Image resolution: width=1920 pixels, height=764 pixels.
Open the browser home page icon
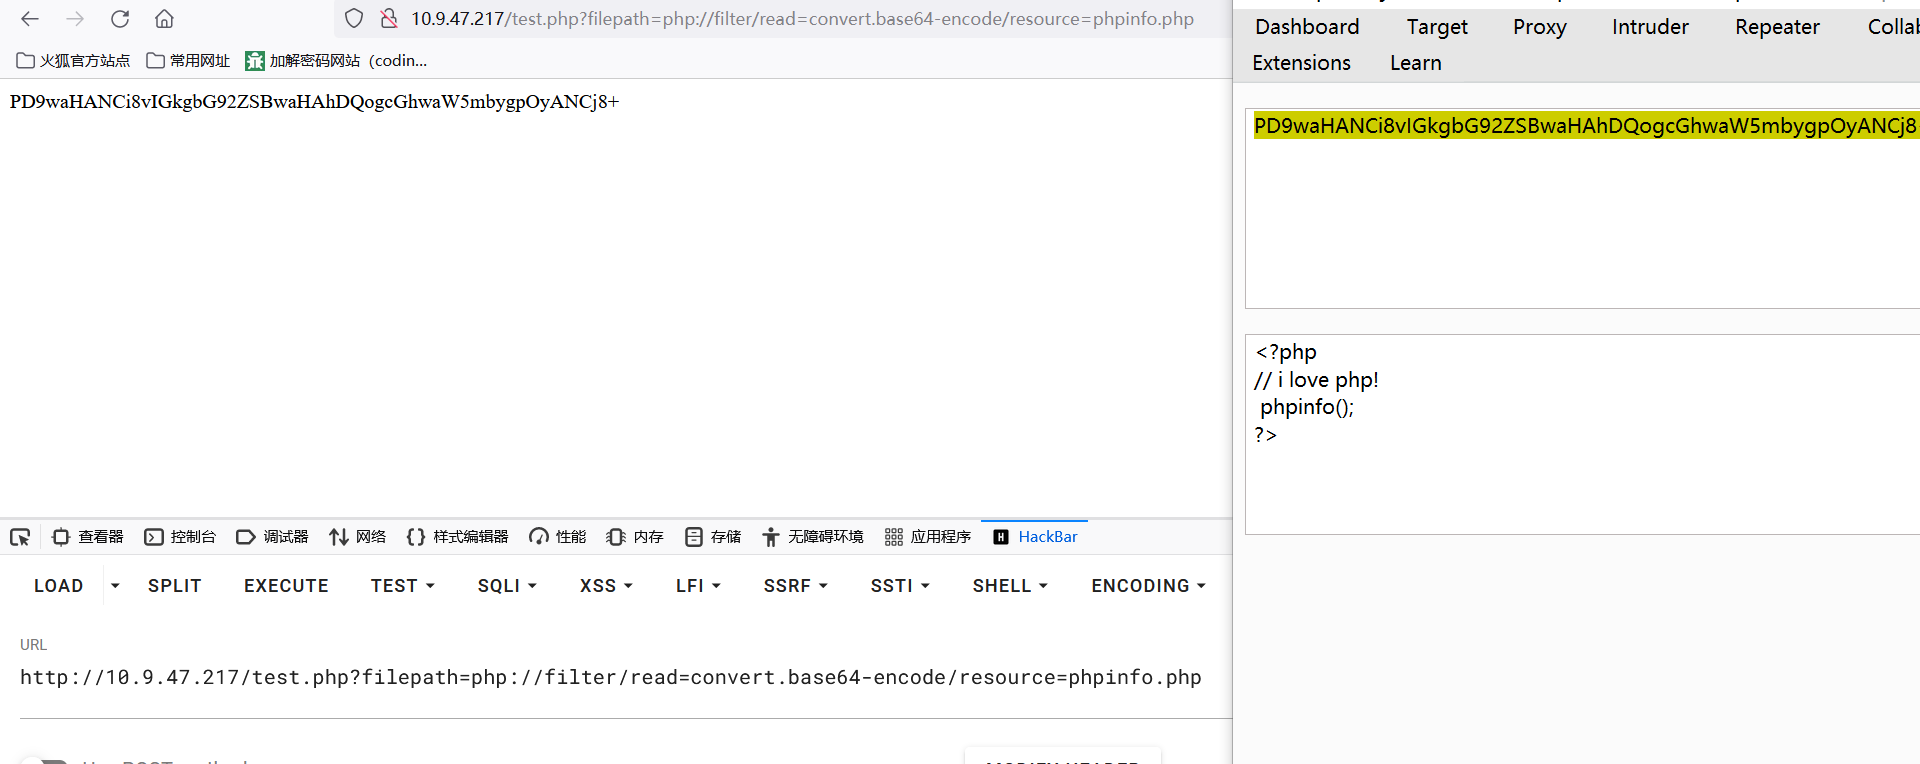point(165,19)
